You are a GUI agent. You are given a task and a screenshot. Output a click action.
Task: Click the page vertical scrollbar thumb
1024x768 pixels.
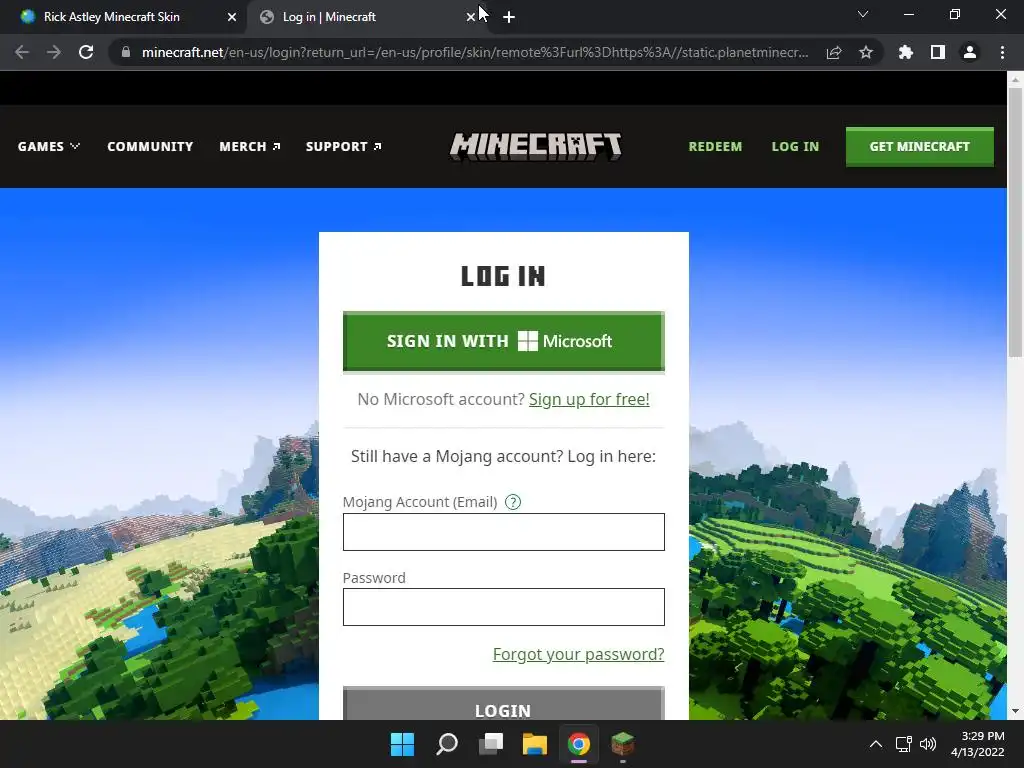[1015, 222]
